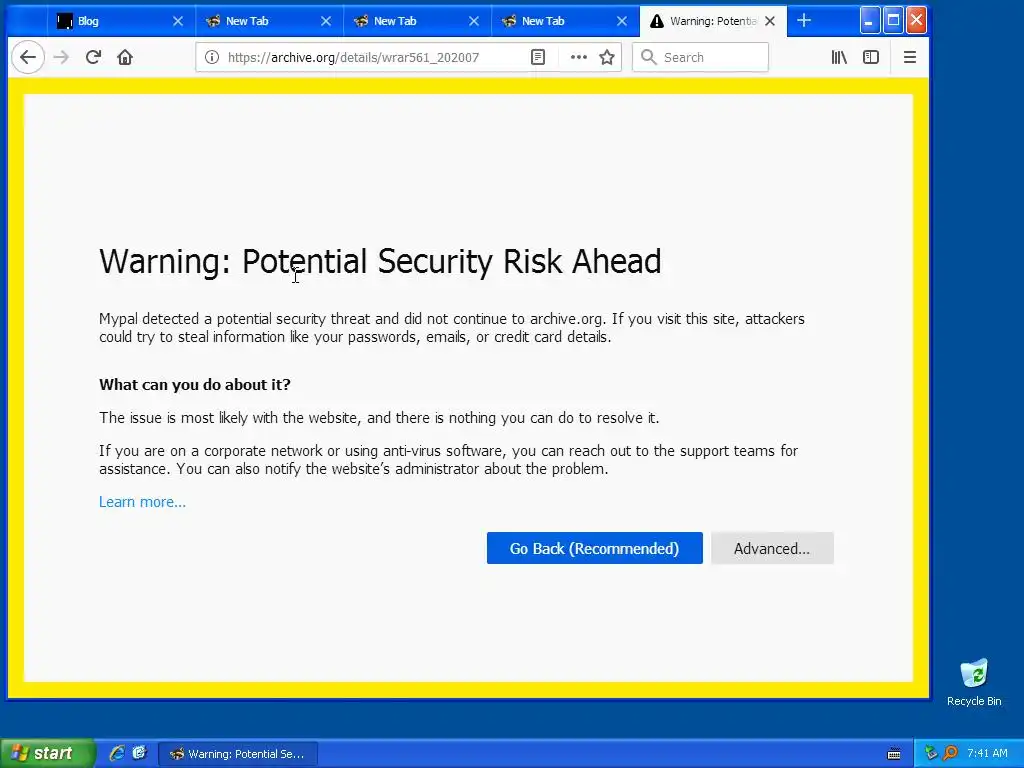Image resolution: width=1024 pixels, height=768 pixels.
Task: Click the browser Back arrow button
Action: click(27, 57)
